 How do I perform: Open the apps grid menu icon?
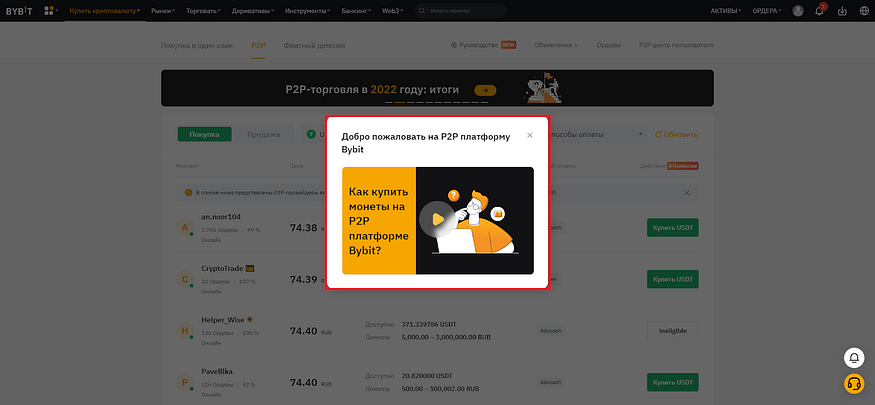click(x=49, y=11)
